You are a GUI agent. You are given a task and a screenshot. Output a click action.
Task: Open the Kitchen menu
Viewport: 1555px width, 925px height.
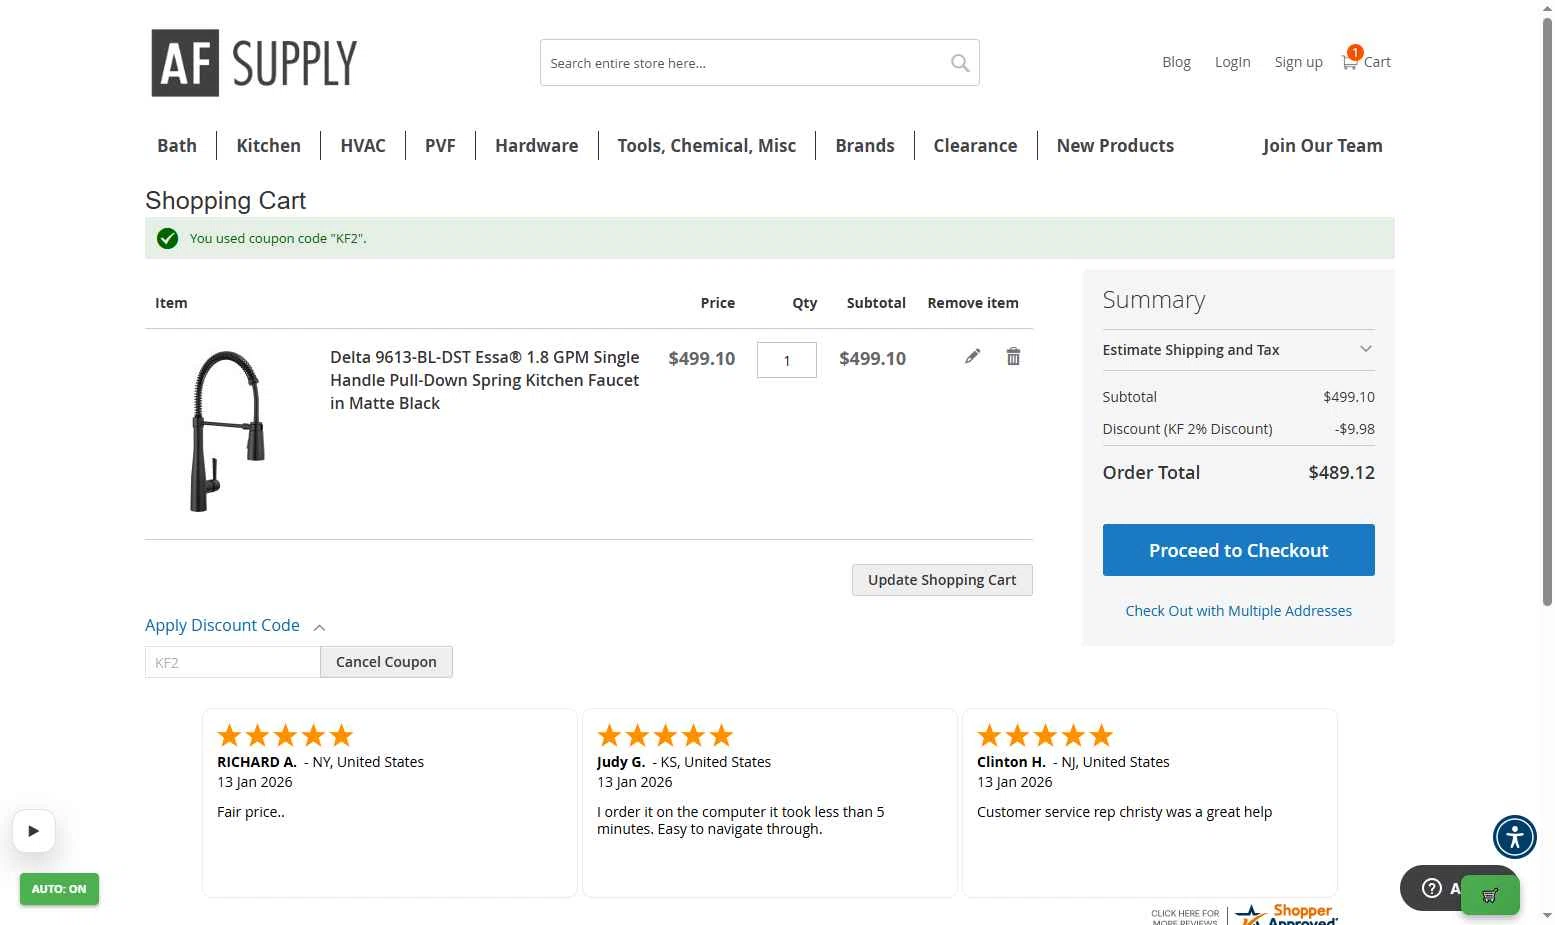[268, 145]
